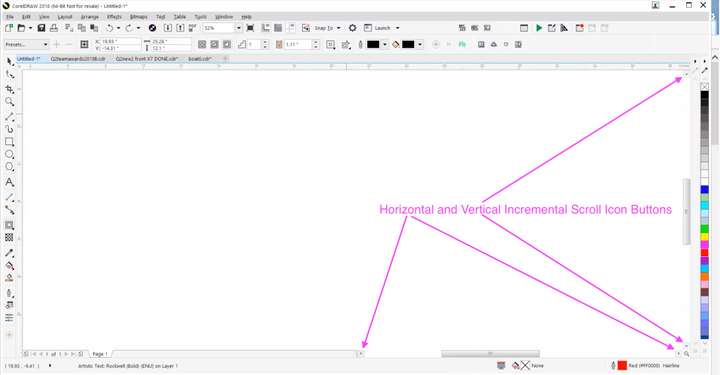Click the red outline swatch in status bar
Image resolution: width=720 pixels, height=375 pixels.
pos(622,365)
